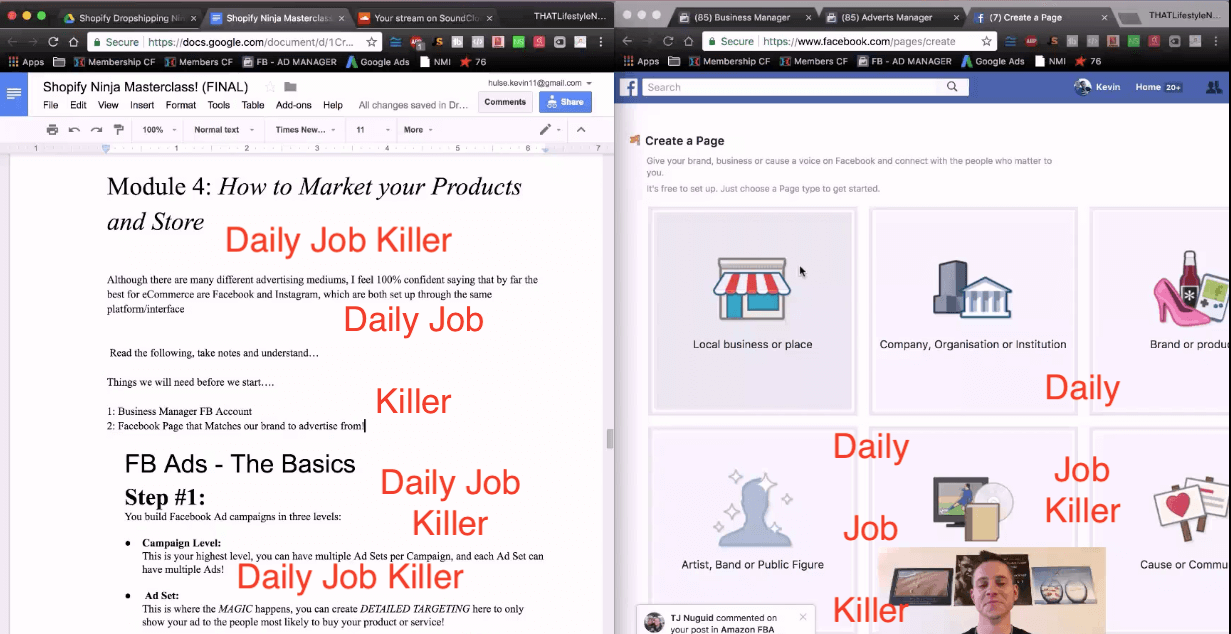Viewport: 1231px width, 634px height.
Task: Switch to the Business Manager tab
Action: pyautogui.click(x=745, y=18)
